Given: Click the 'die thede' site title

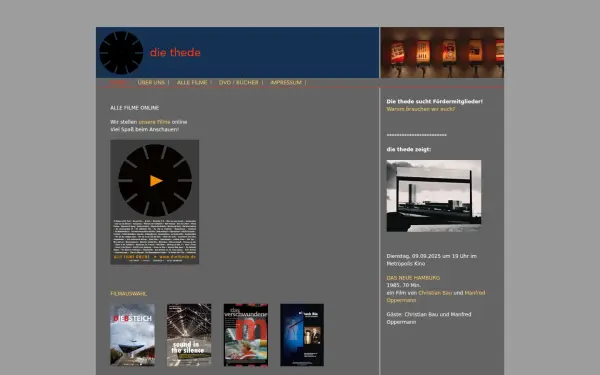Looking at the screenshot, I should coord(175,52).
